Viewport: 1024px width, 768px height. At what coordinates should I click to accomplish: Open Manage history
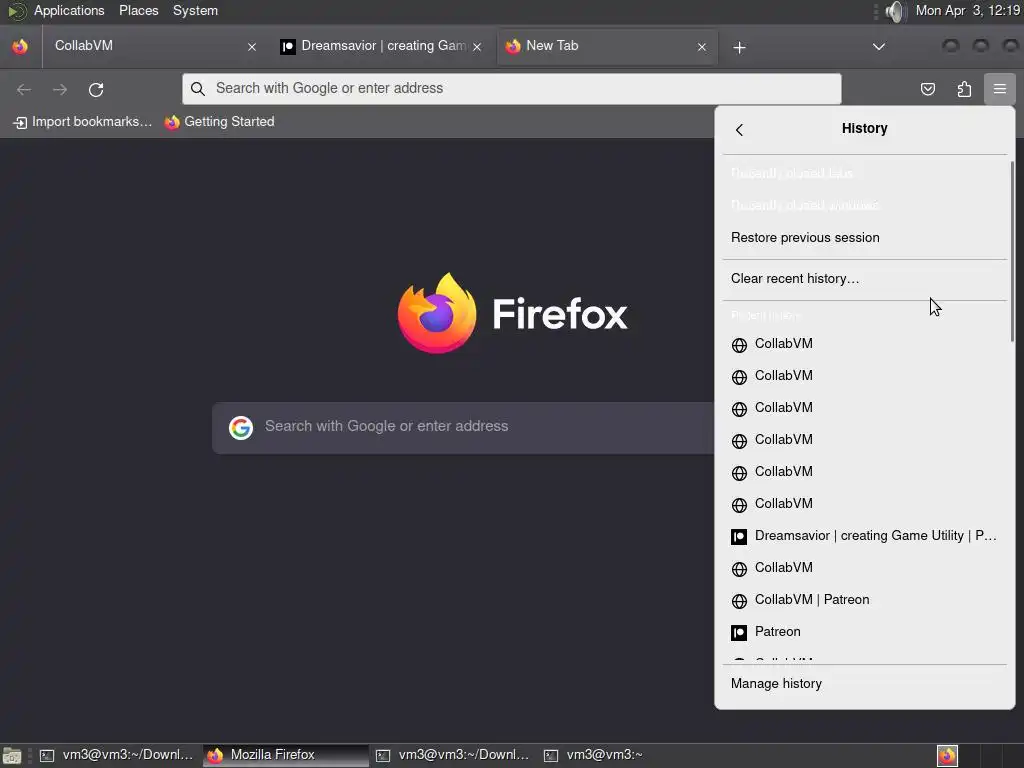(865, 684)
